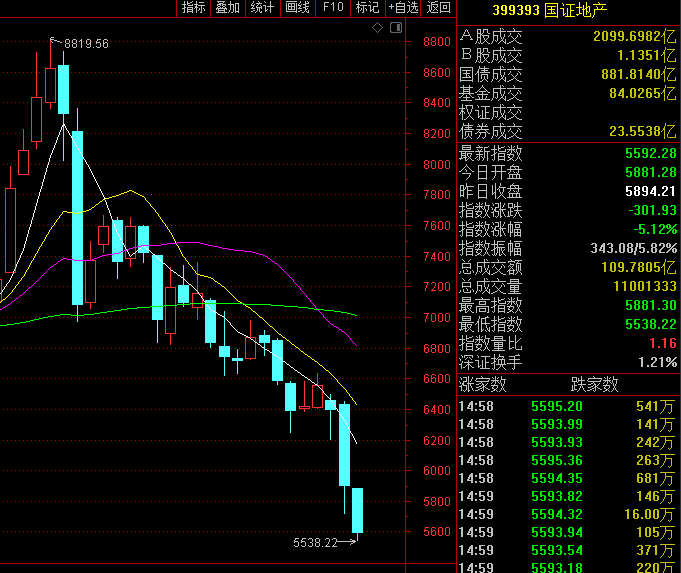Click the 昨日收盘 value 5894.21
The image size is (681, 573).
click(651, 192)
